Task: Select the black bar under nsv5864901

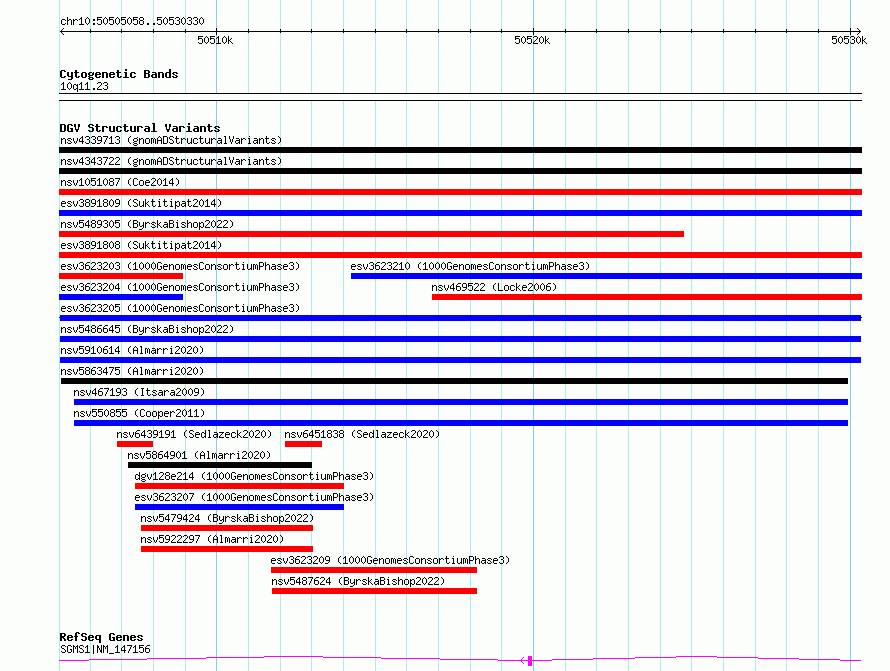Action: 220,465
